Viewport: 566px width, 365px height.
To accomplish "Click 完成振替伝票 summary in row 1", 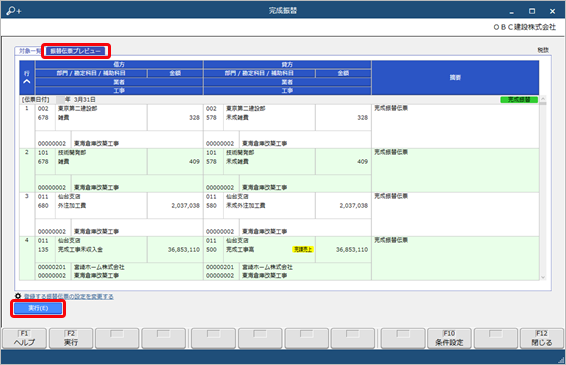I will pyautogui.click(x=391, y=108).
